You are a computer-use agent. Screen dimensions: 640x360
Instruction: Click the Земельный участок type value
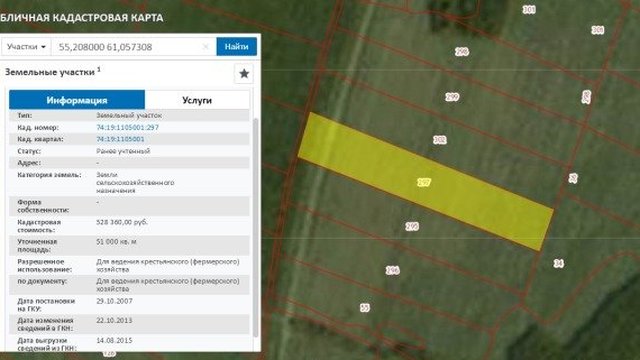point(129,116)
